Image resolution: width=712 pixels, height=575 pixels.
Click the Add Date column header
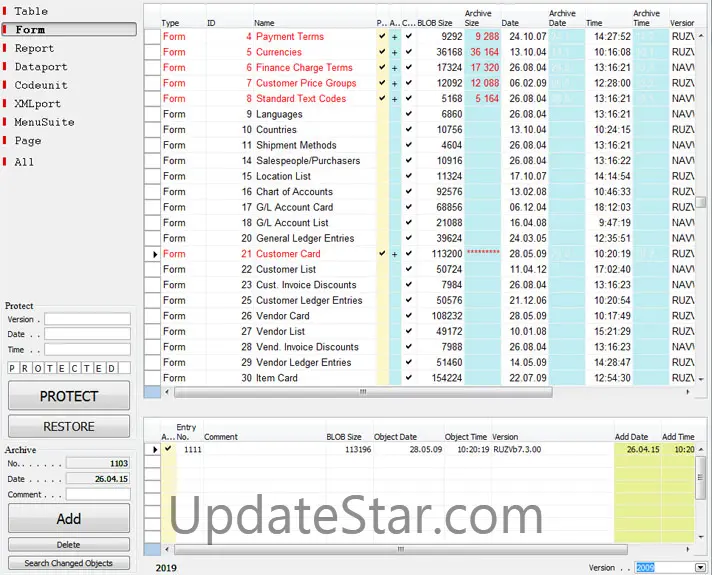tap(631, 437)
